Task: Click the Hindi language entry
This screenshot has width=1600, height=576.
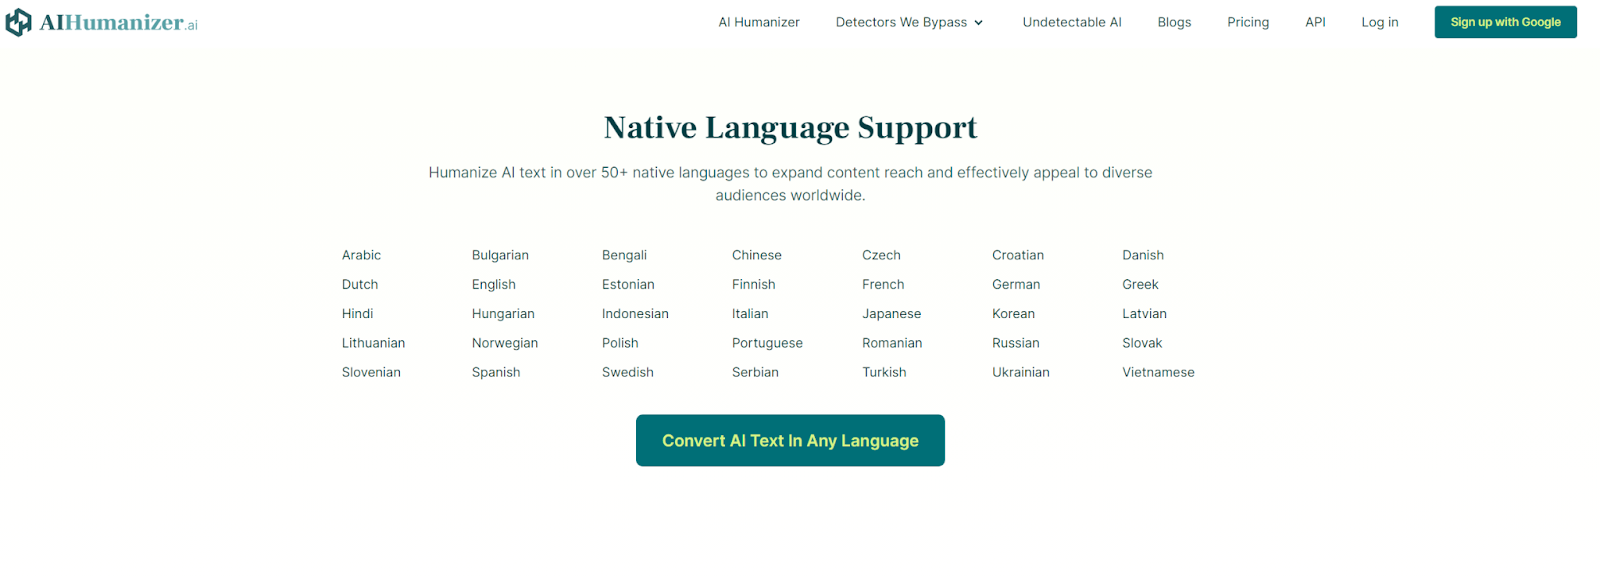Action: click(357, 313)
